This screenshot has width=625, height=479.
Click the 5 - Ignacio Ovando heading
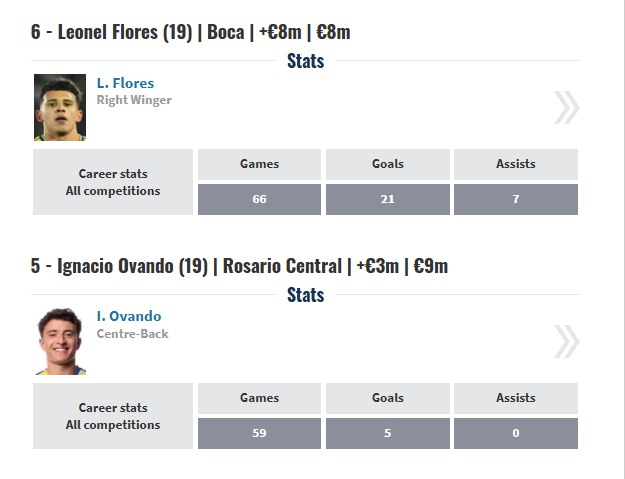point(239,266)
